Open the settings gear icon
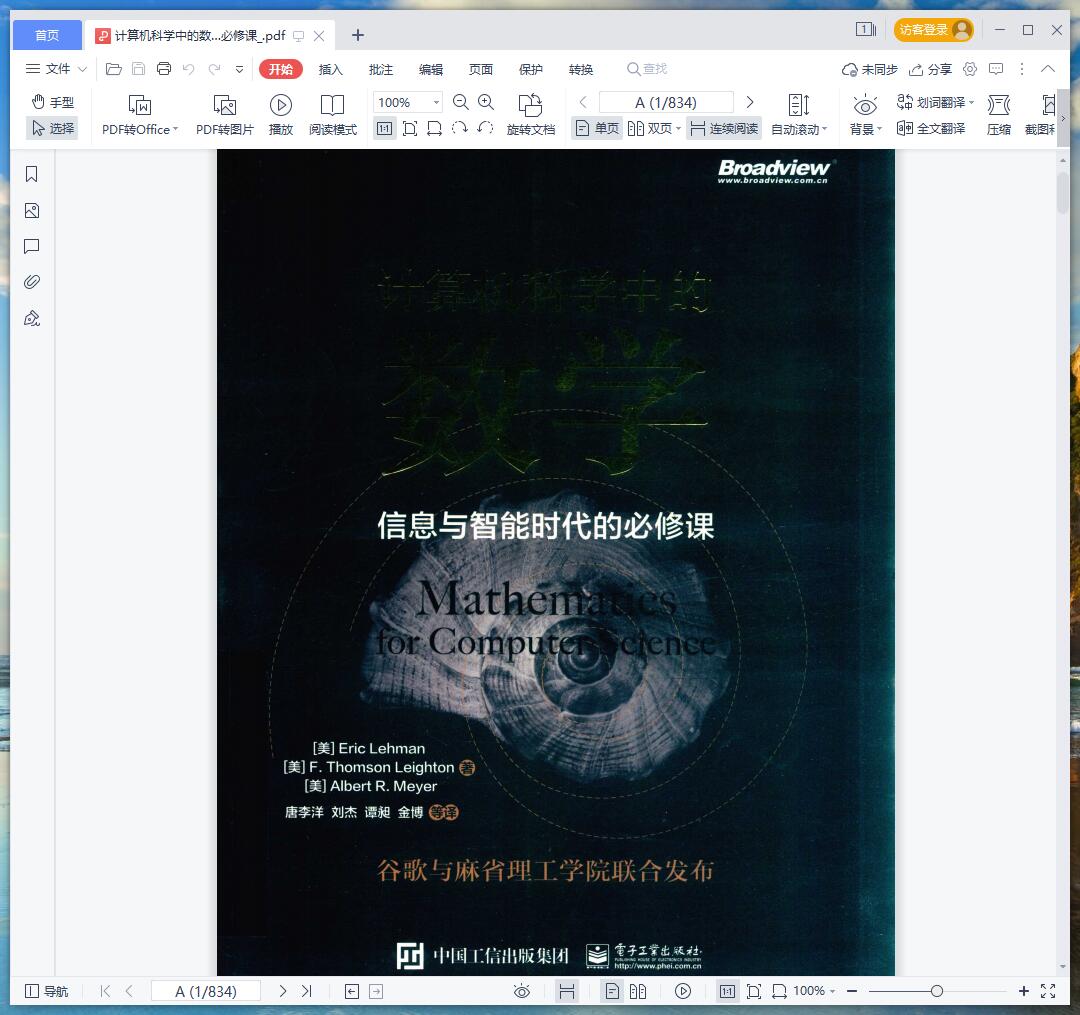The image size is (1080, 1015). [x=970, y=69]
